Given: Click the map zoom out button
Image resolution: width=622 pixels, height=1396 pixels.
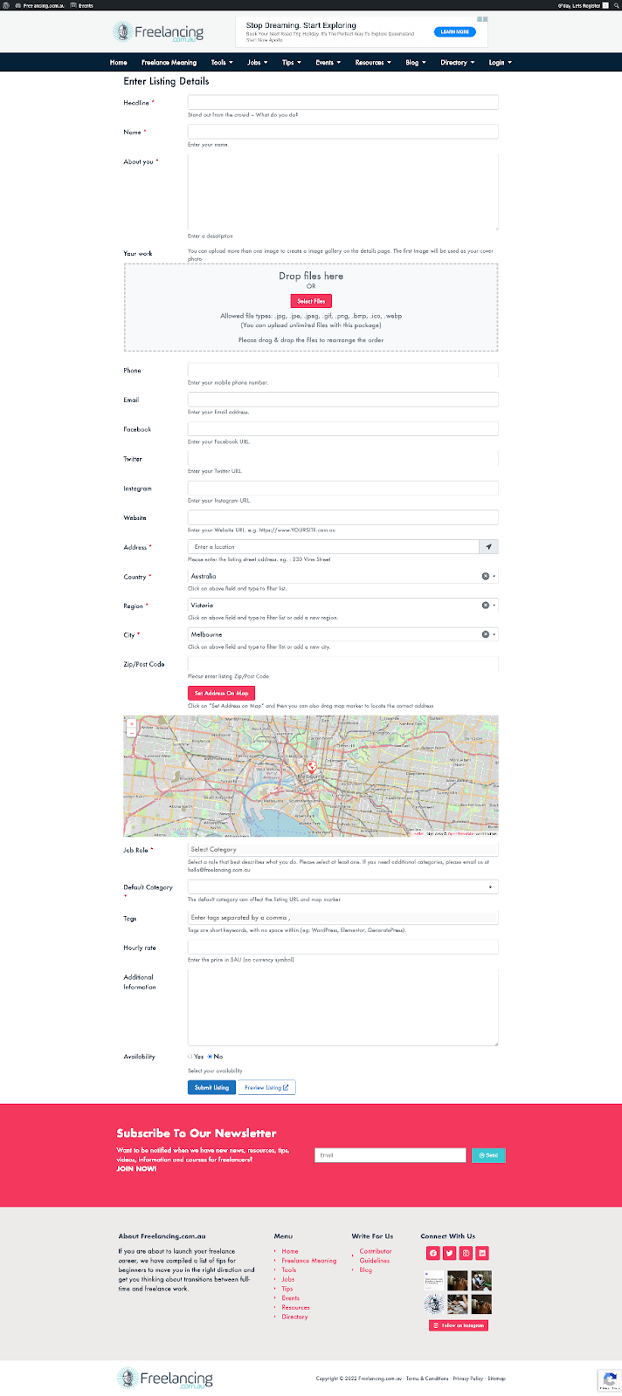Looking at the screenshot, I should pos(131,731).
